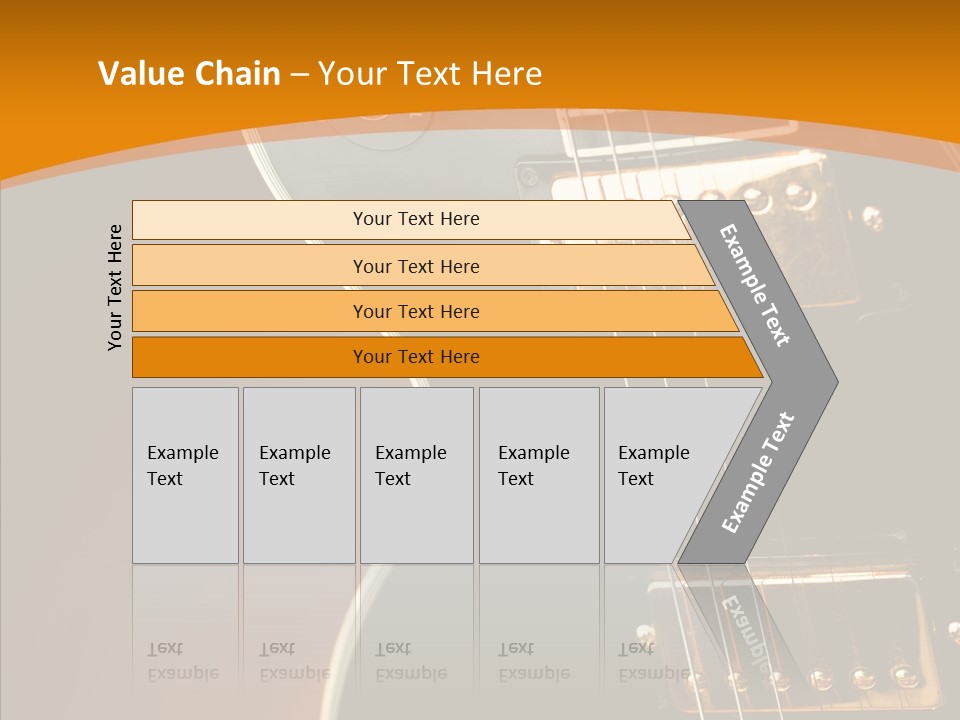Select the lower arrow arm's Example Text
Image resolution: width=960 pixels, height=720 pixels.
[x=758, y=472]
